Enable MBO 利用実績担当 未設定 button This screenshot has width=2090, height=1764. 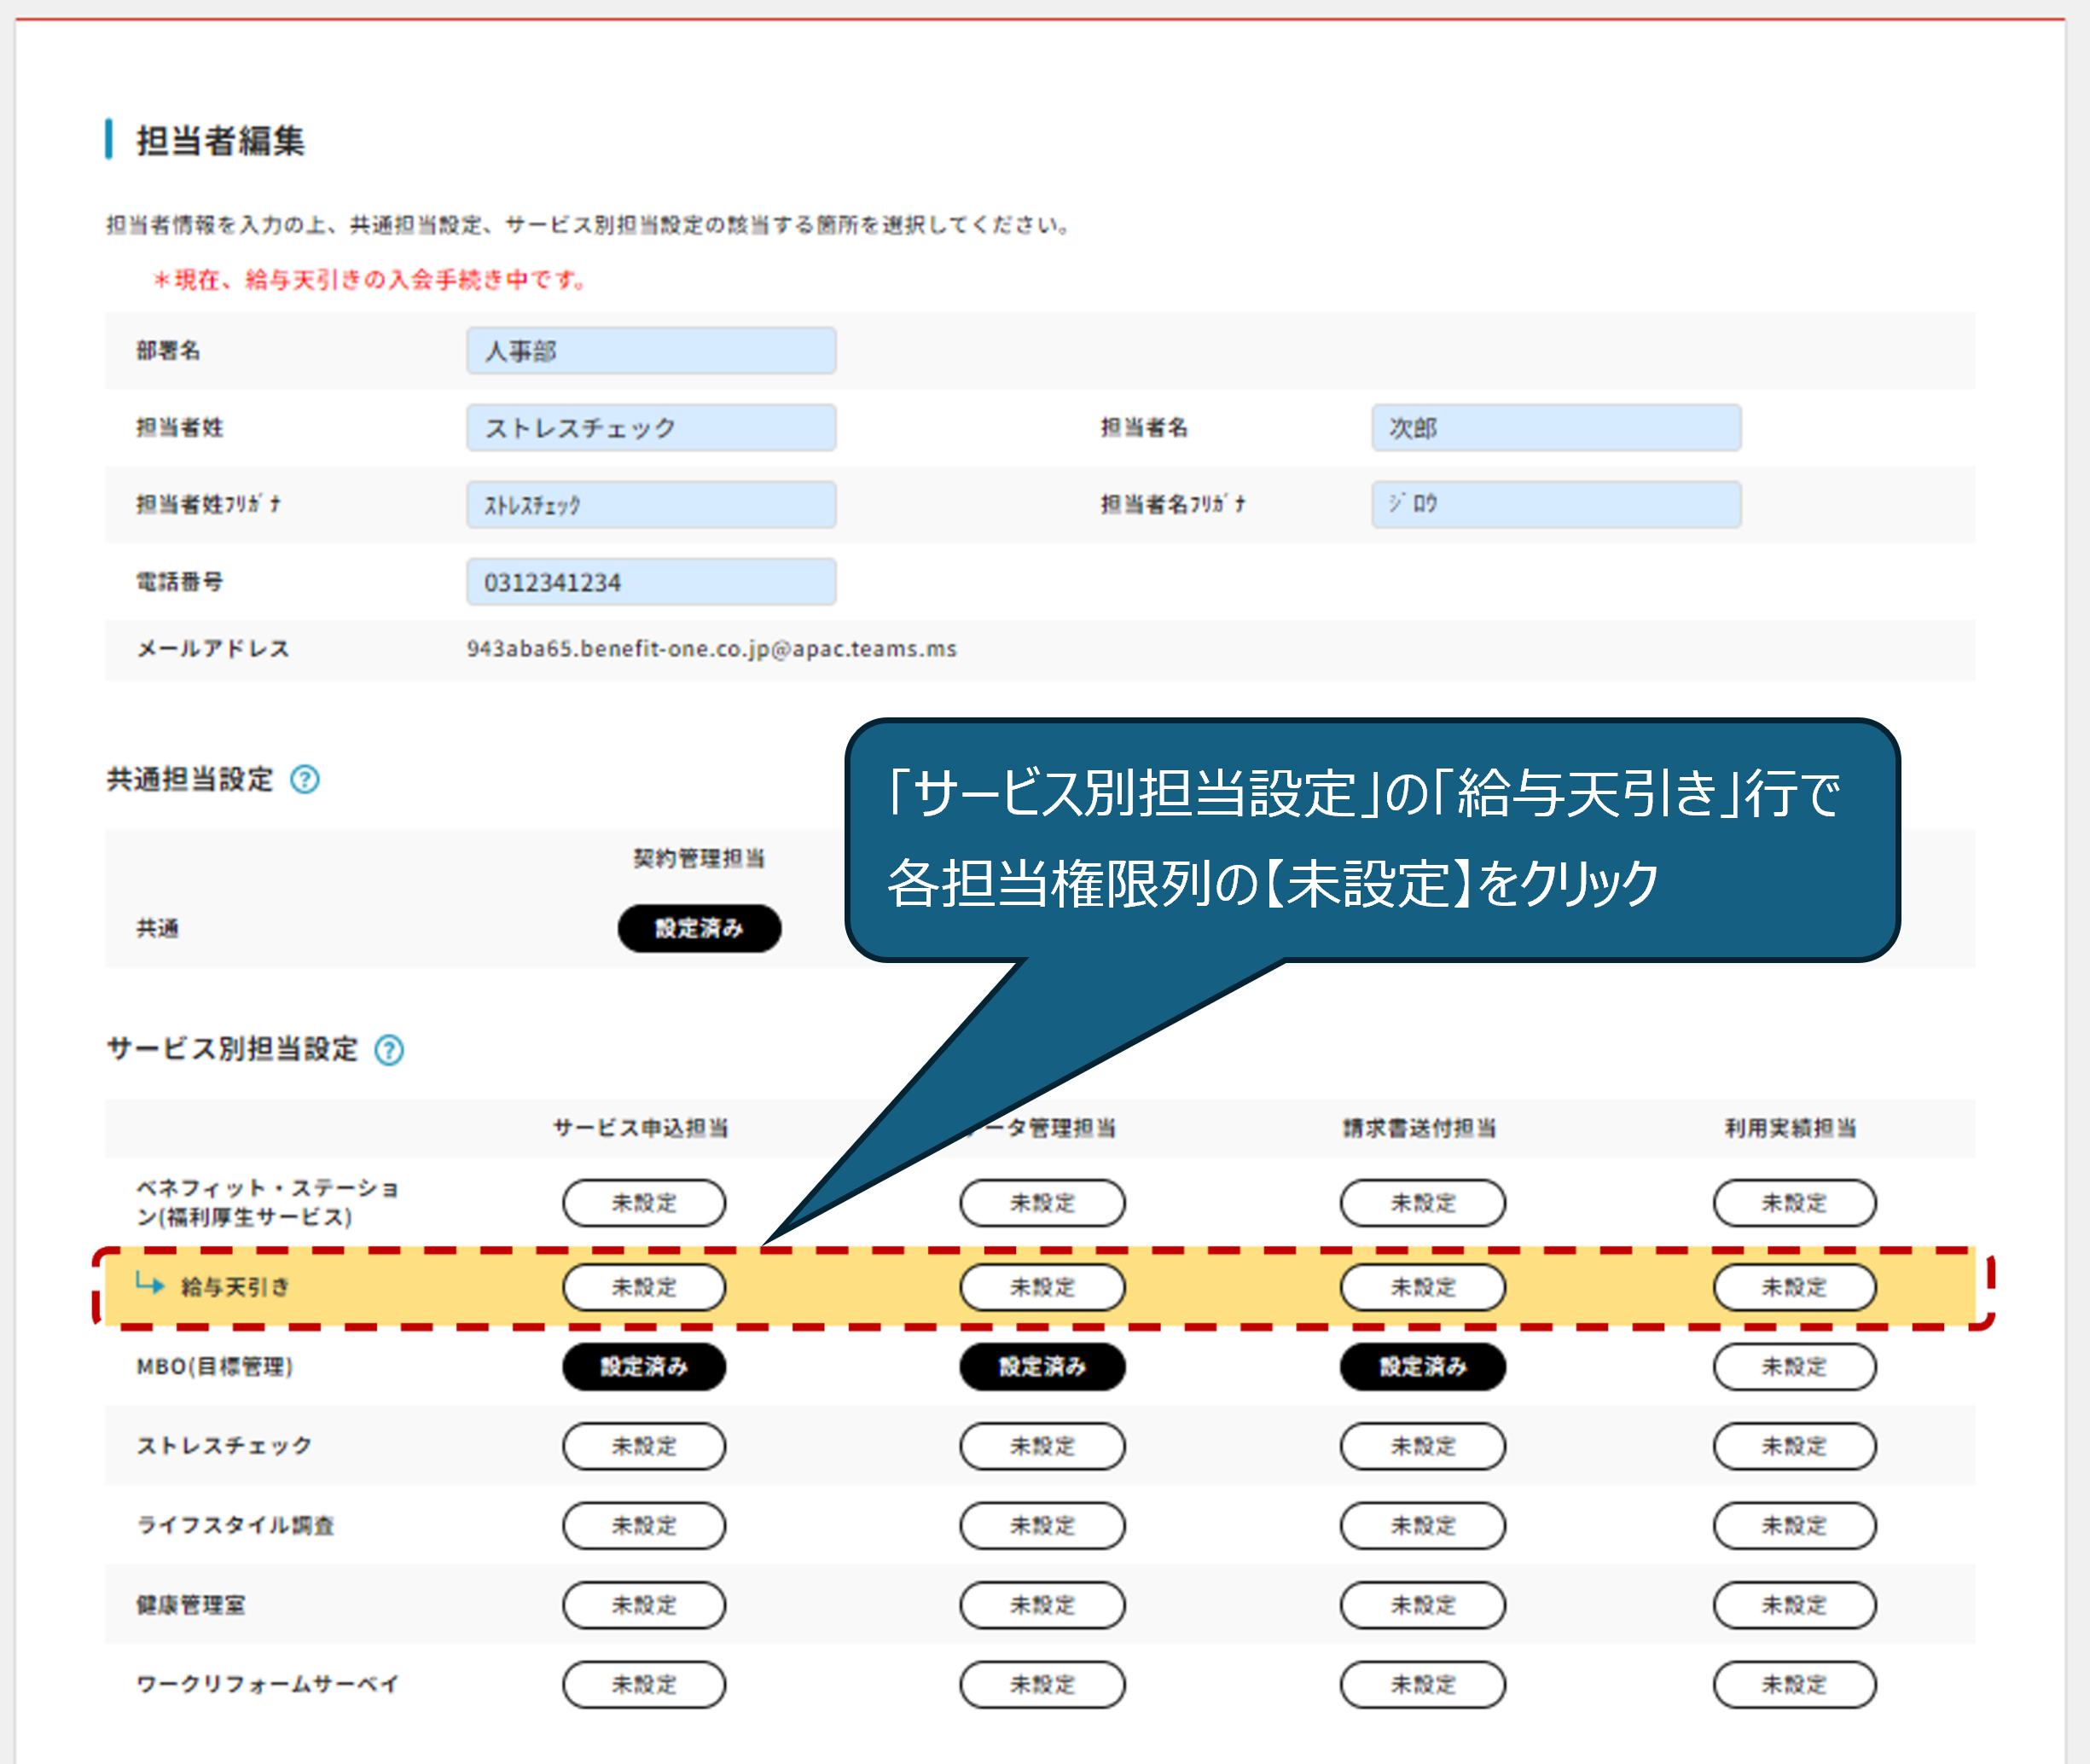point(1794,1366)
